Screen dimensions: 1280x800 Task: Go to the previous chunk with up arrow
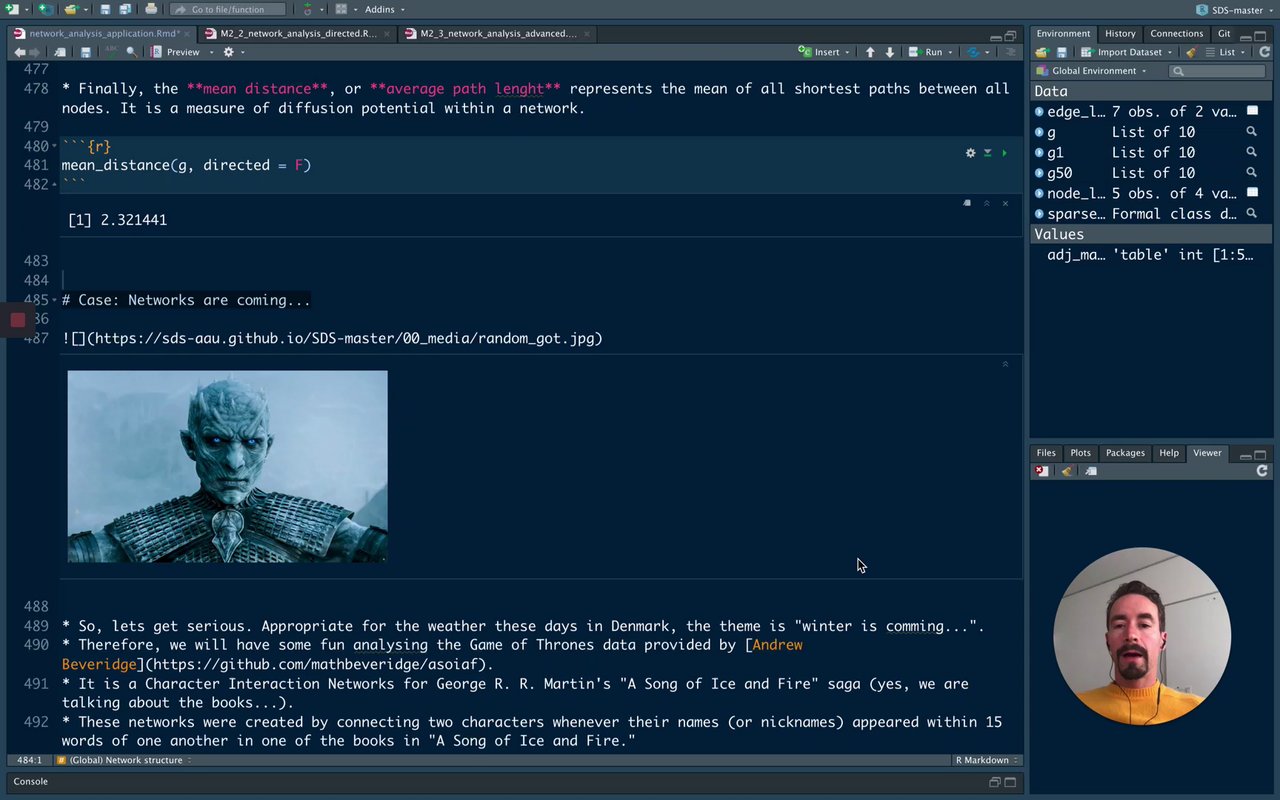(x=870, y=52)
